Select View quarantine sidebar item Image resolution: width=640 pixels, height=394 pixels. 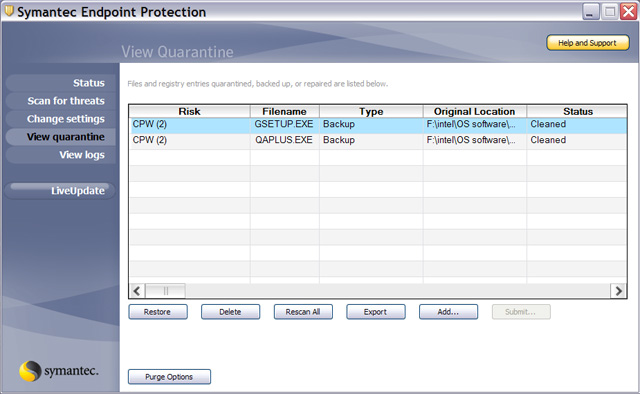(x=61, y=137)
